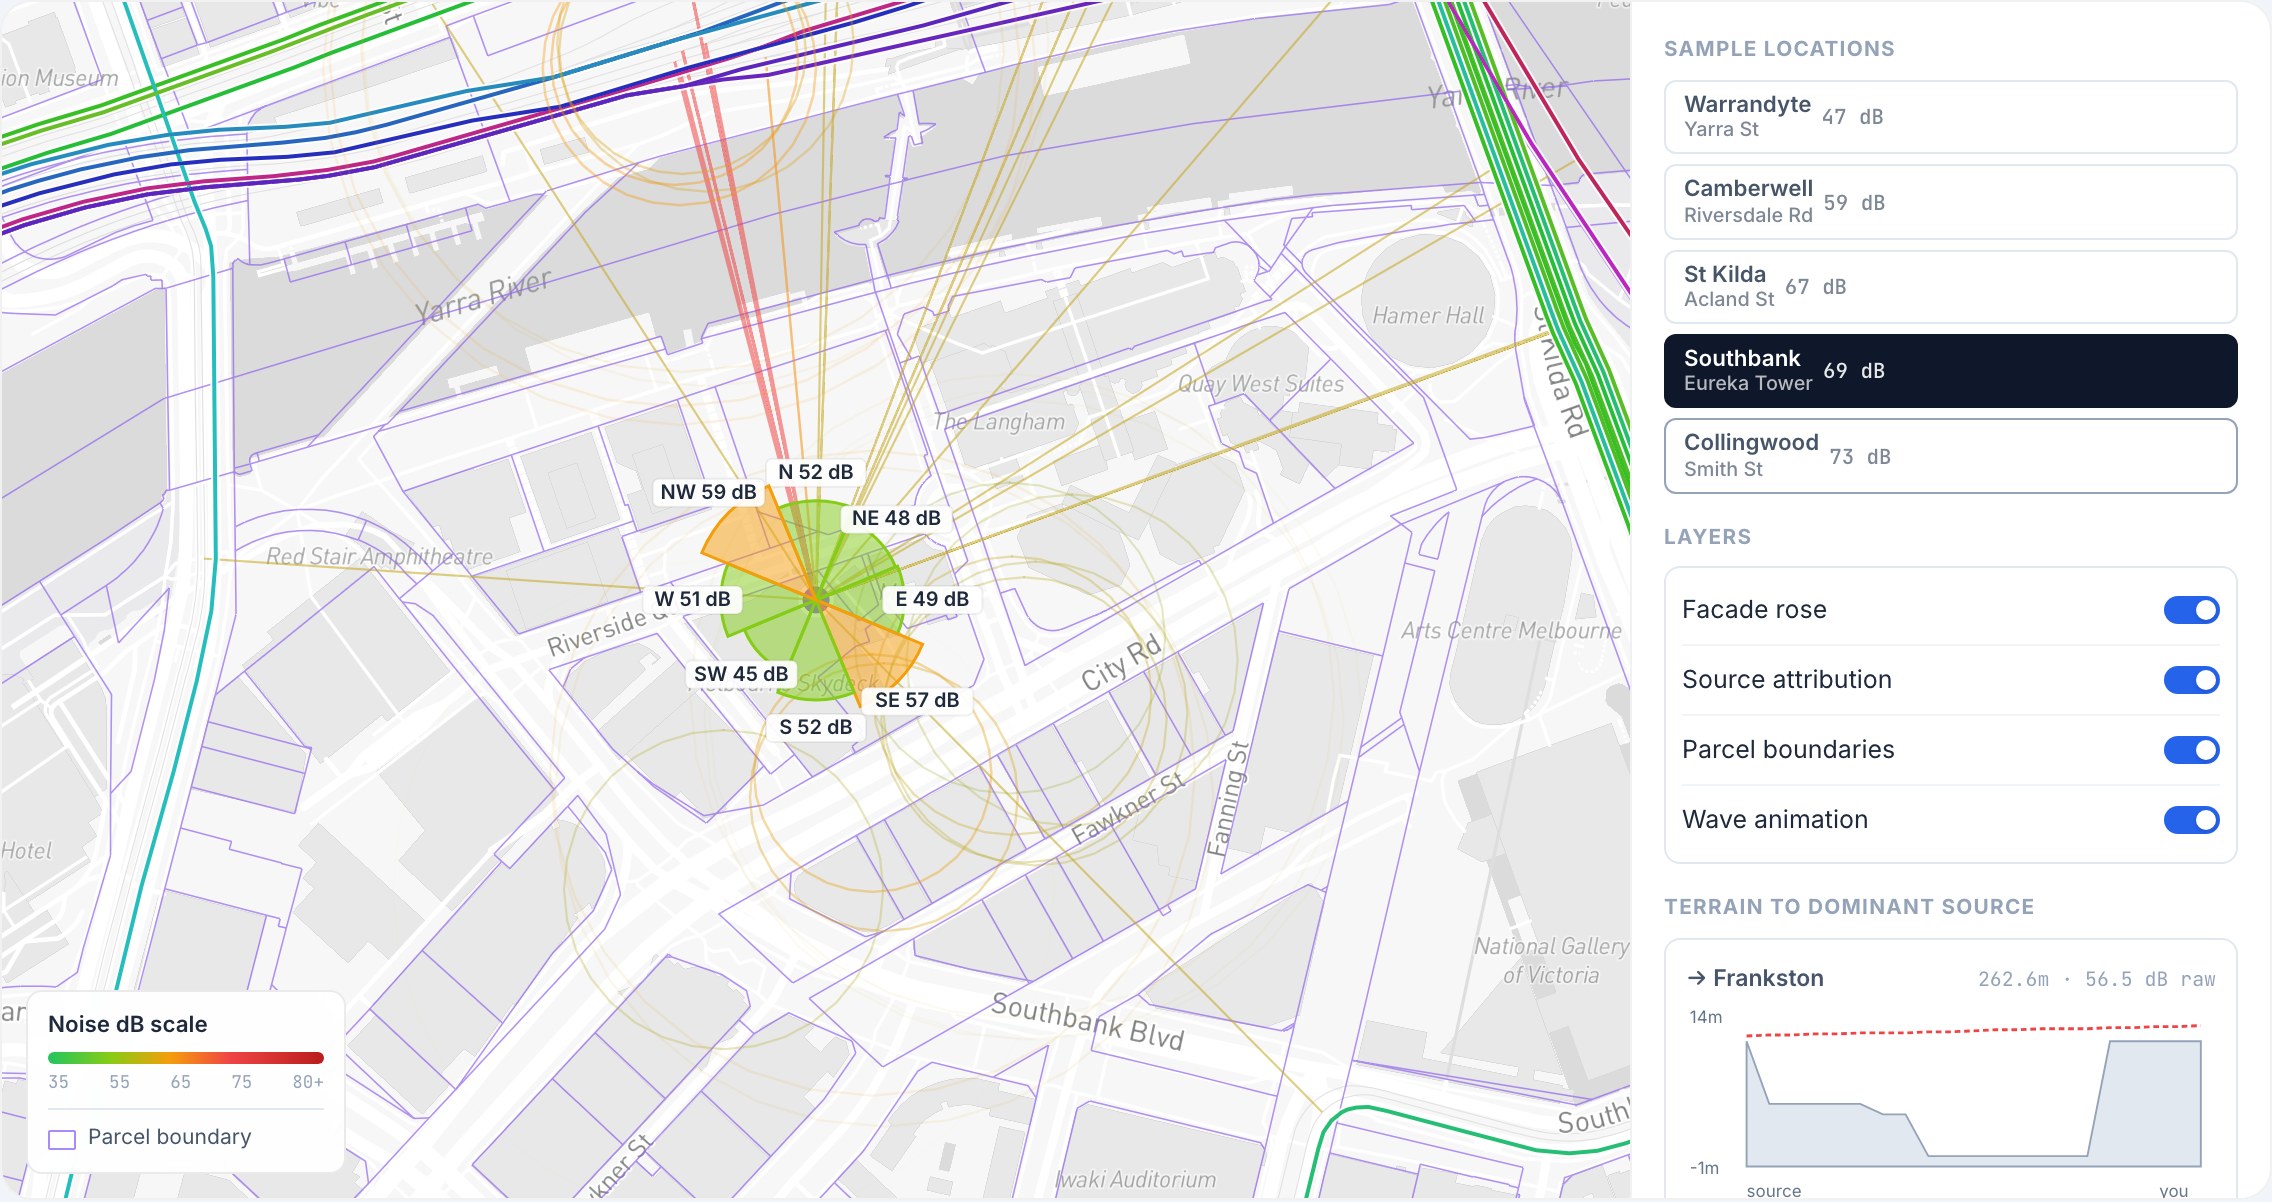Click the Hamer Hall map label
Screen dimensions: 2272x1202
pyautogui.click(x=1428, y=316)
